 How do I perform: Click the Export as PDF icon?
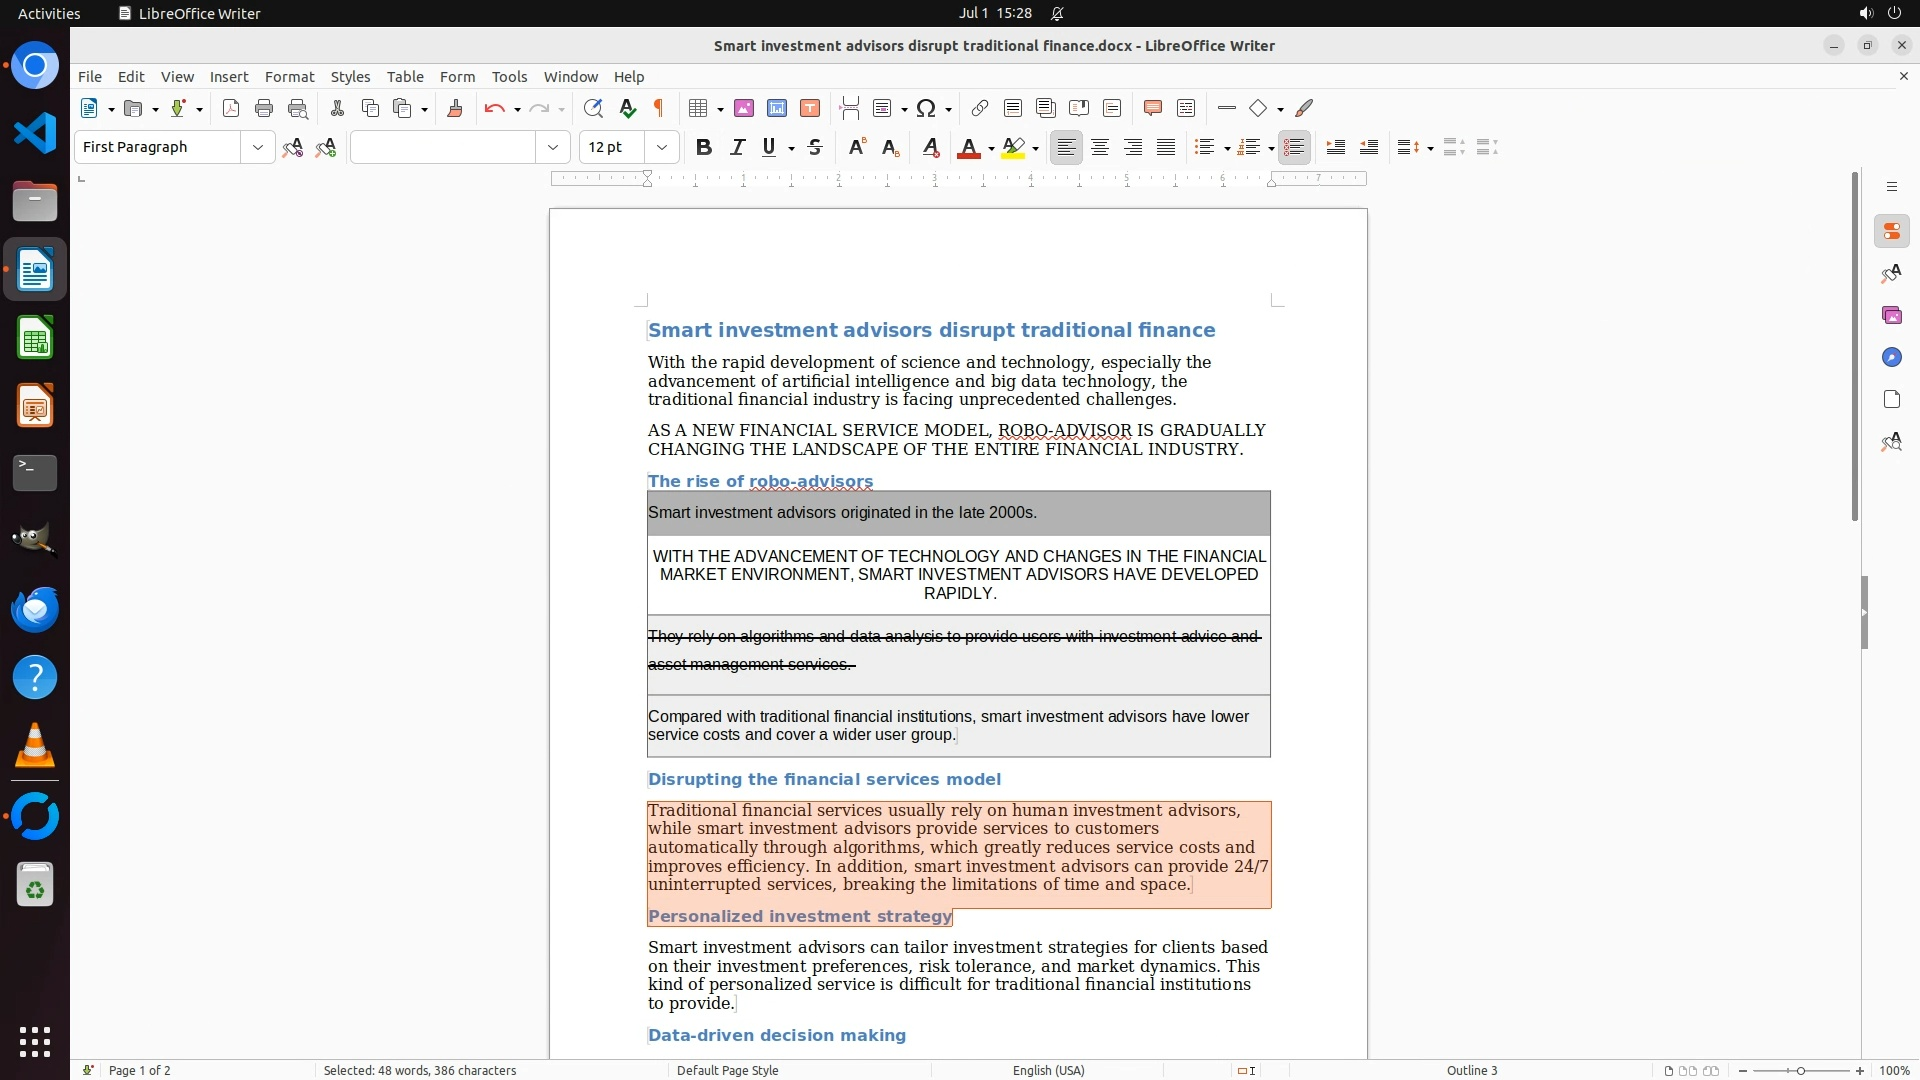(x=231, y=108)
